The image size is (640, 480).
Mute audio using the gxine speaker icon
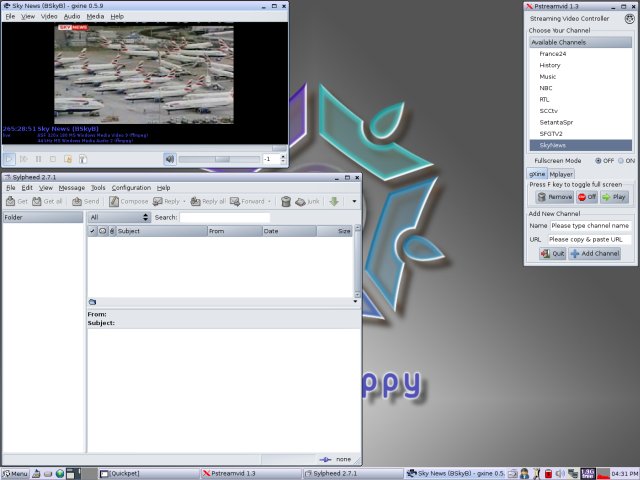[x=170, y=159]
